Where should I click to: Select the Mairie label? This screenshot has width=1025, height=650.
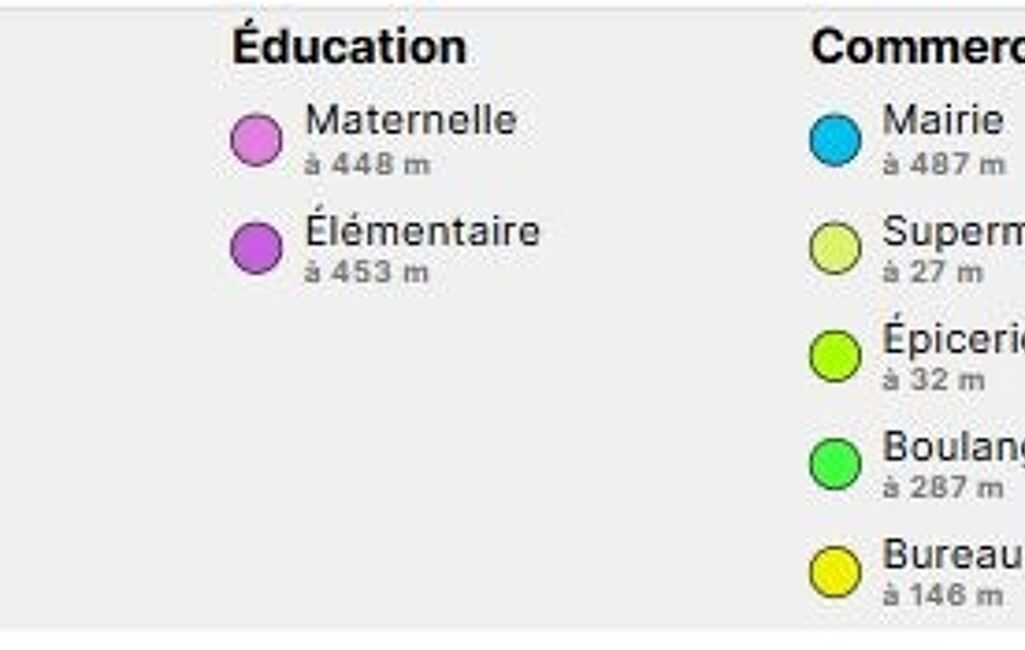pos(942,121)
